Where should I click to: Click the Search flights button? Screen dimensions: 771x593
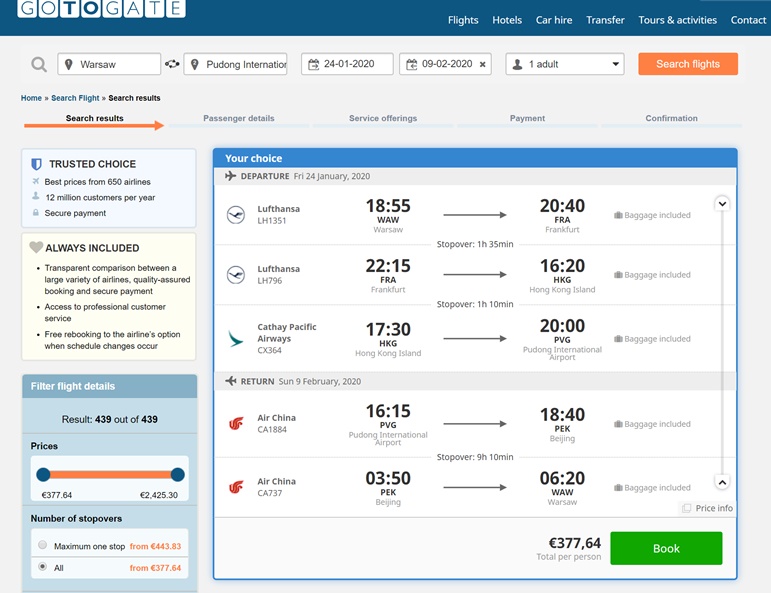click(x=688, y=64)
